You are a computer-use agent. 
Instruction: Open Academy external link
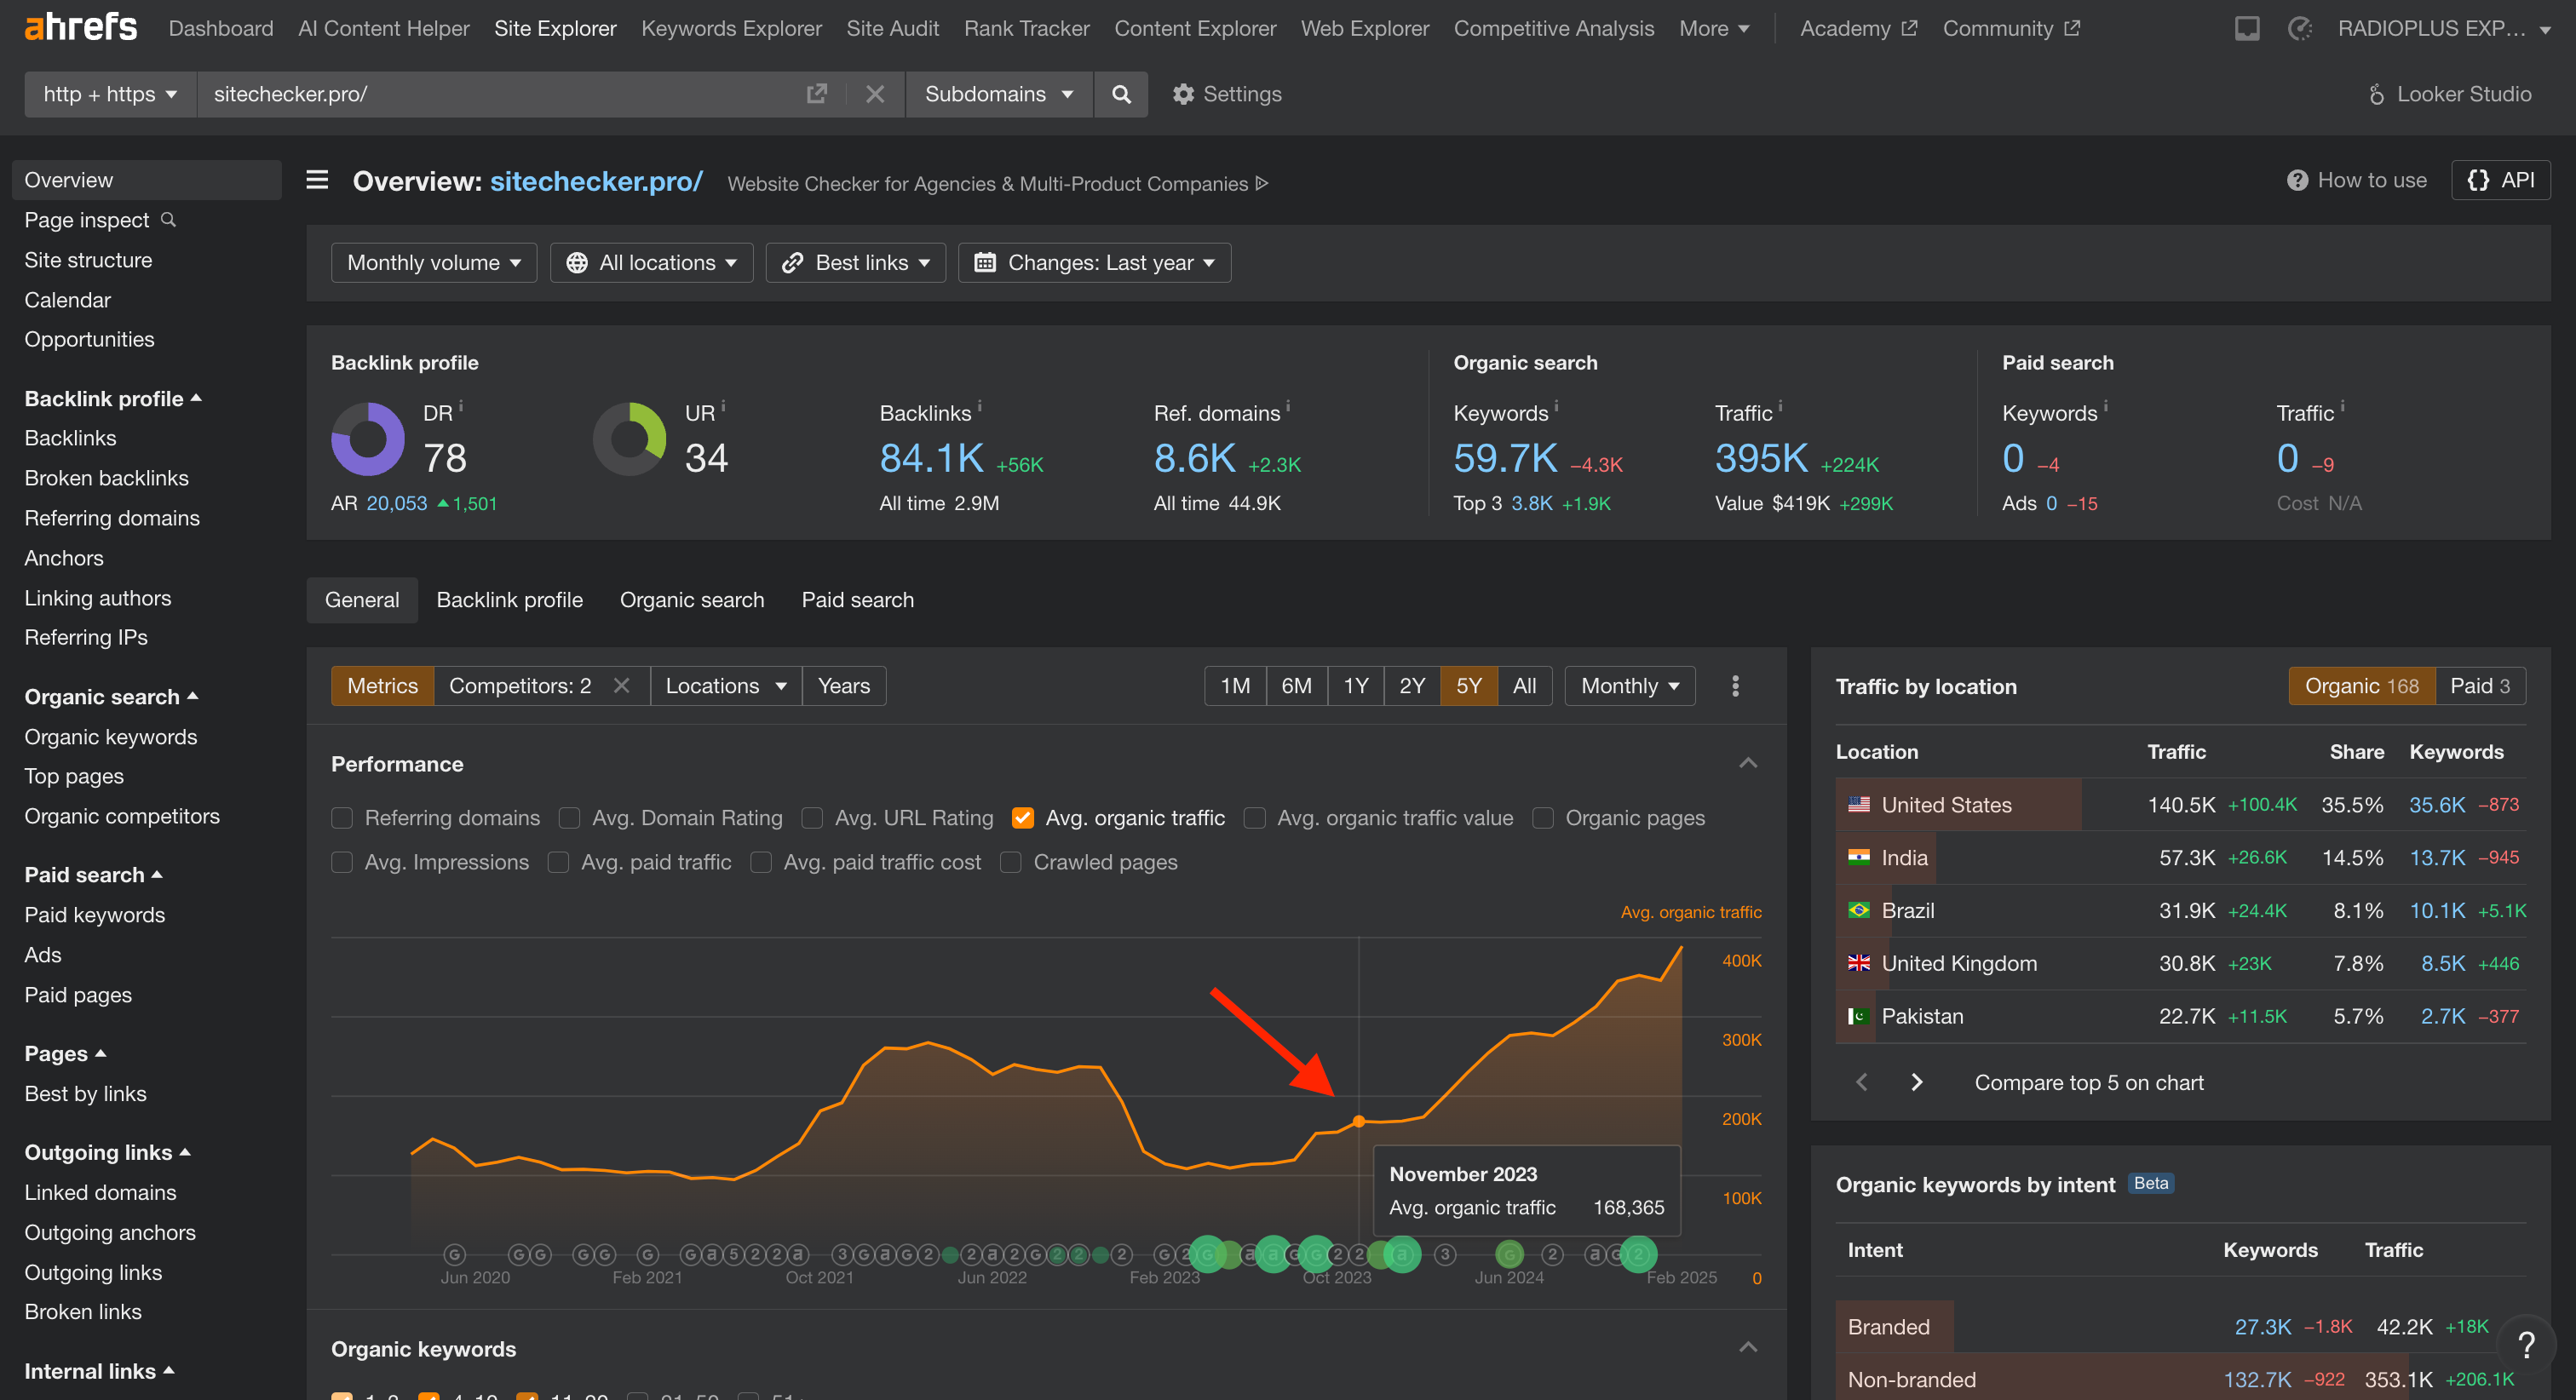tap(1858, 28)
